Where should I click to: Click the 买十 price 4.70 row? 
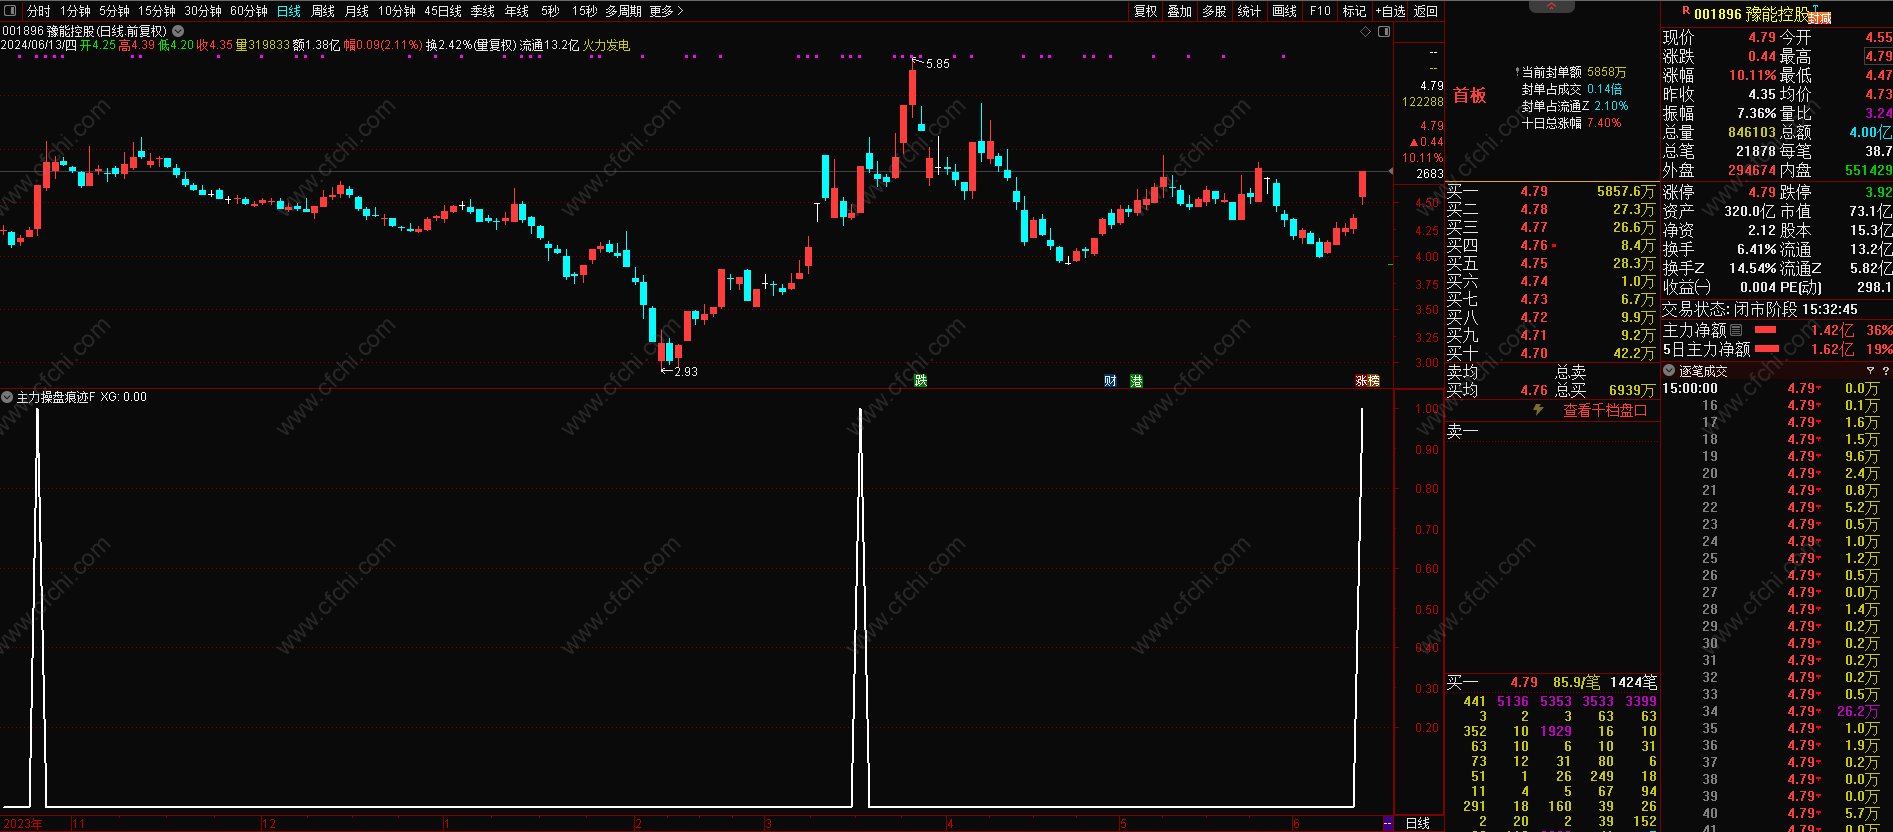pyautogui.click(x=1551, y=353)
